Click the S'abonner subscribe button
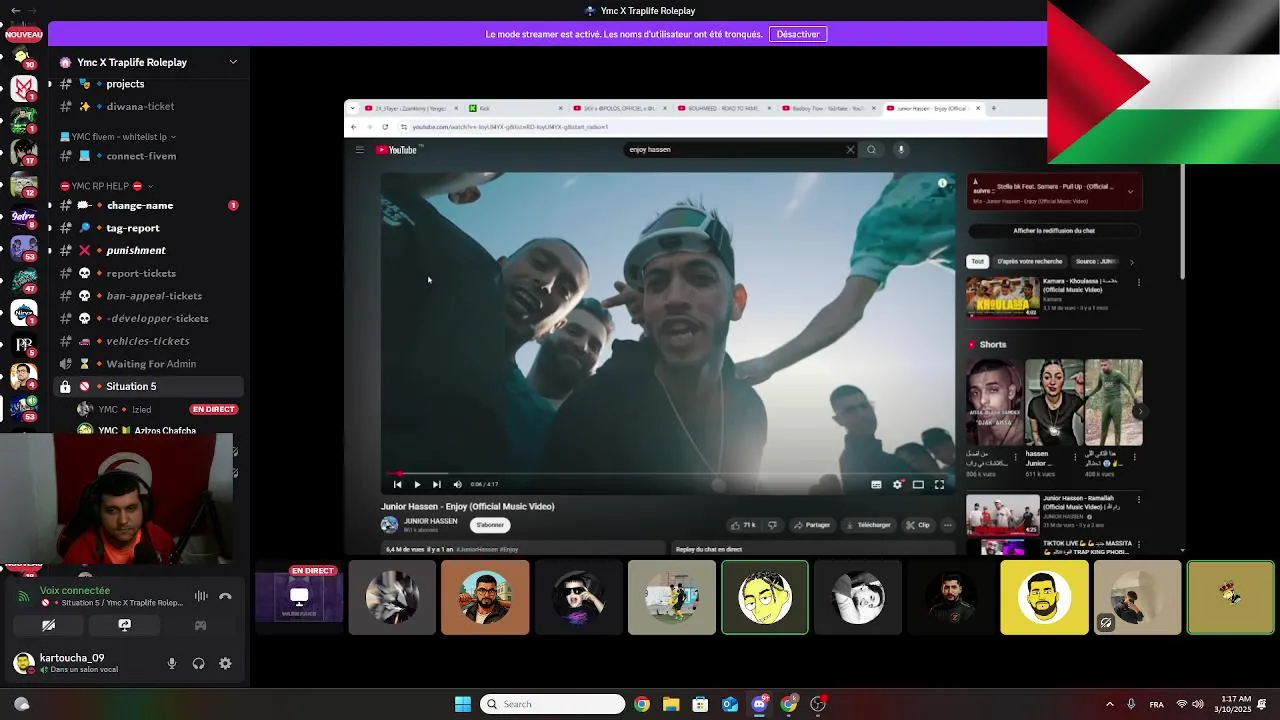Viewport: 1280px width, 720px height. click(x=490, y=525)
